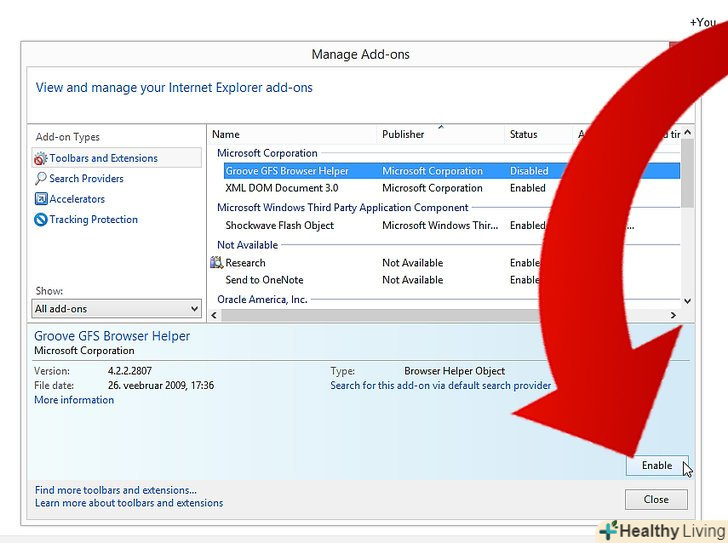Click the Oracle America, Inc. group header
The height and width of the screenshot is (543, 728).
[x=262, y=300]
